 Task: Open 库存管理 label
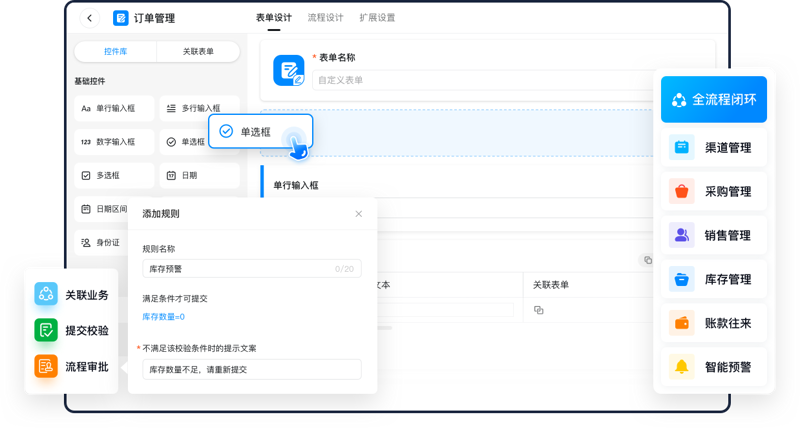tap(728, 280)
